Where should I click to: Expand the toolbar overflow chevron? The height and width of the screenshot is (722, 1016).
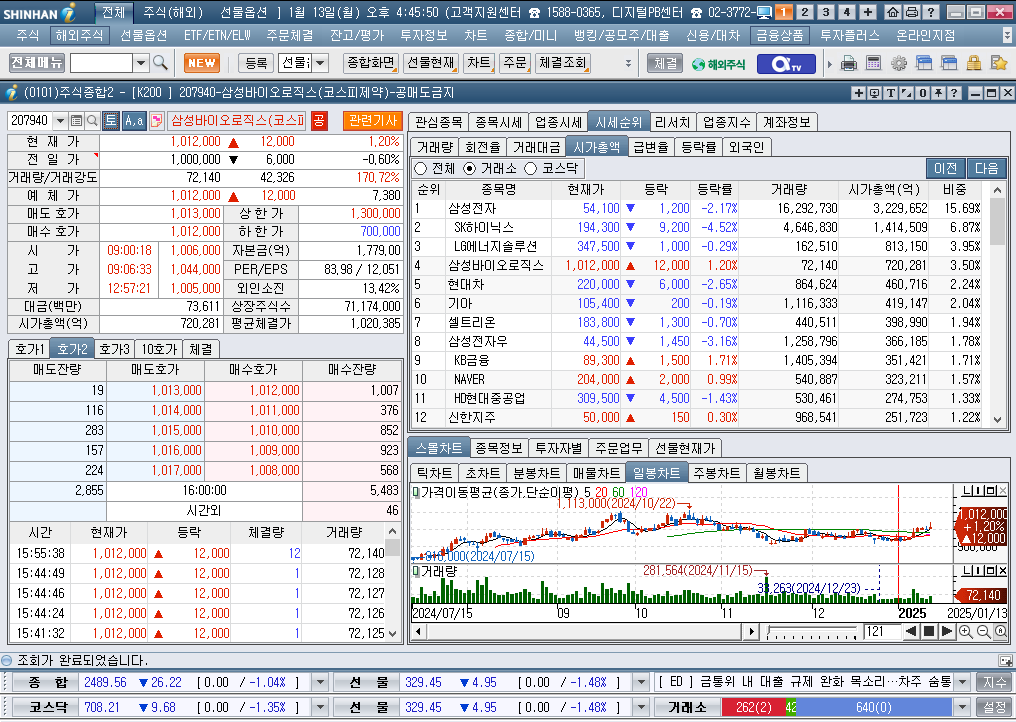click(x=628, y=64)
